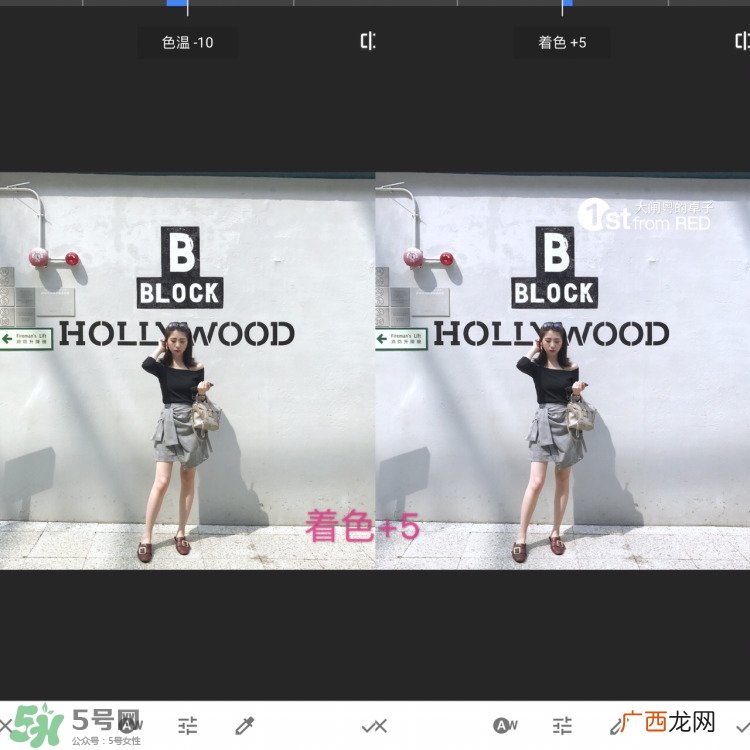Apply auto white balance AW in right screenshot
Screen dimensions: 750x750
(x=505, y=726)
